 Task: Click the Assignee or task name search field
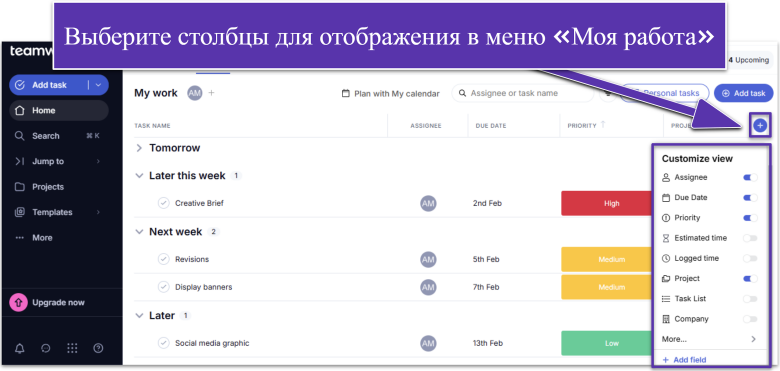(x=522, y=93)
